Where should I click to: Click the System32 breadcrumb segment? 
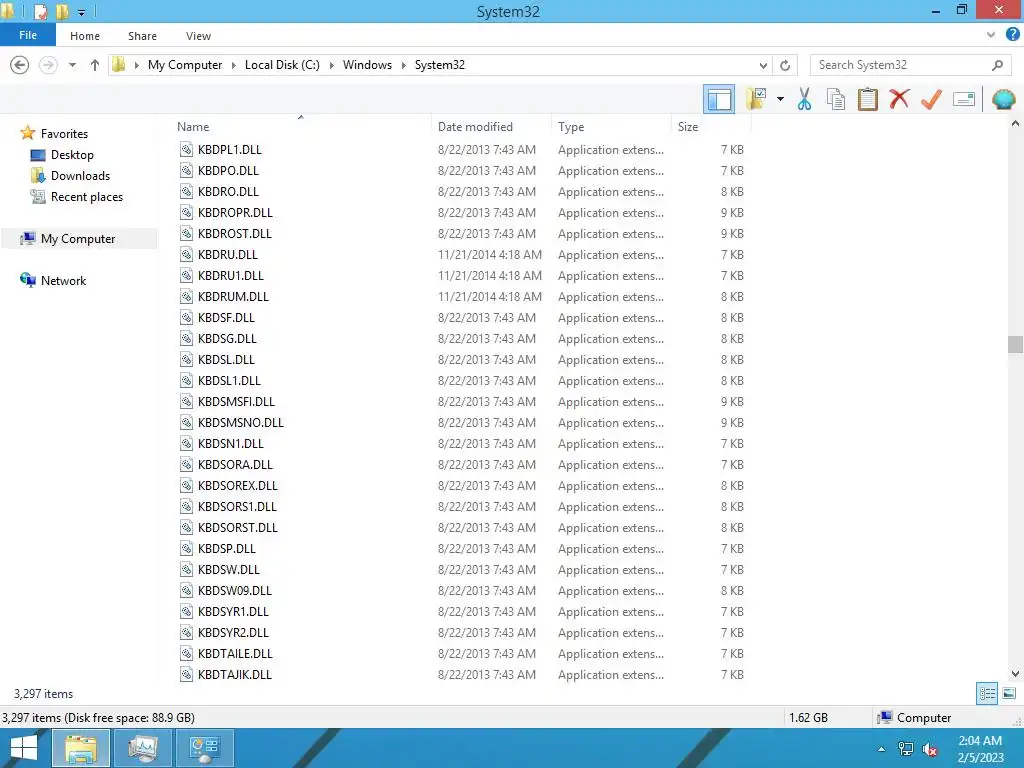coord(440,65)
